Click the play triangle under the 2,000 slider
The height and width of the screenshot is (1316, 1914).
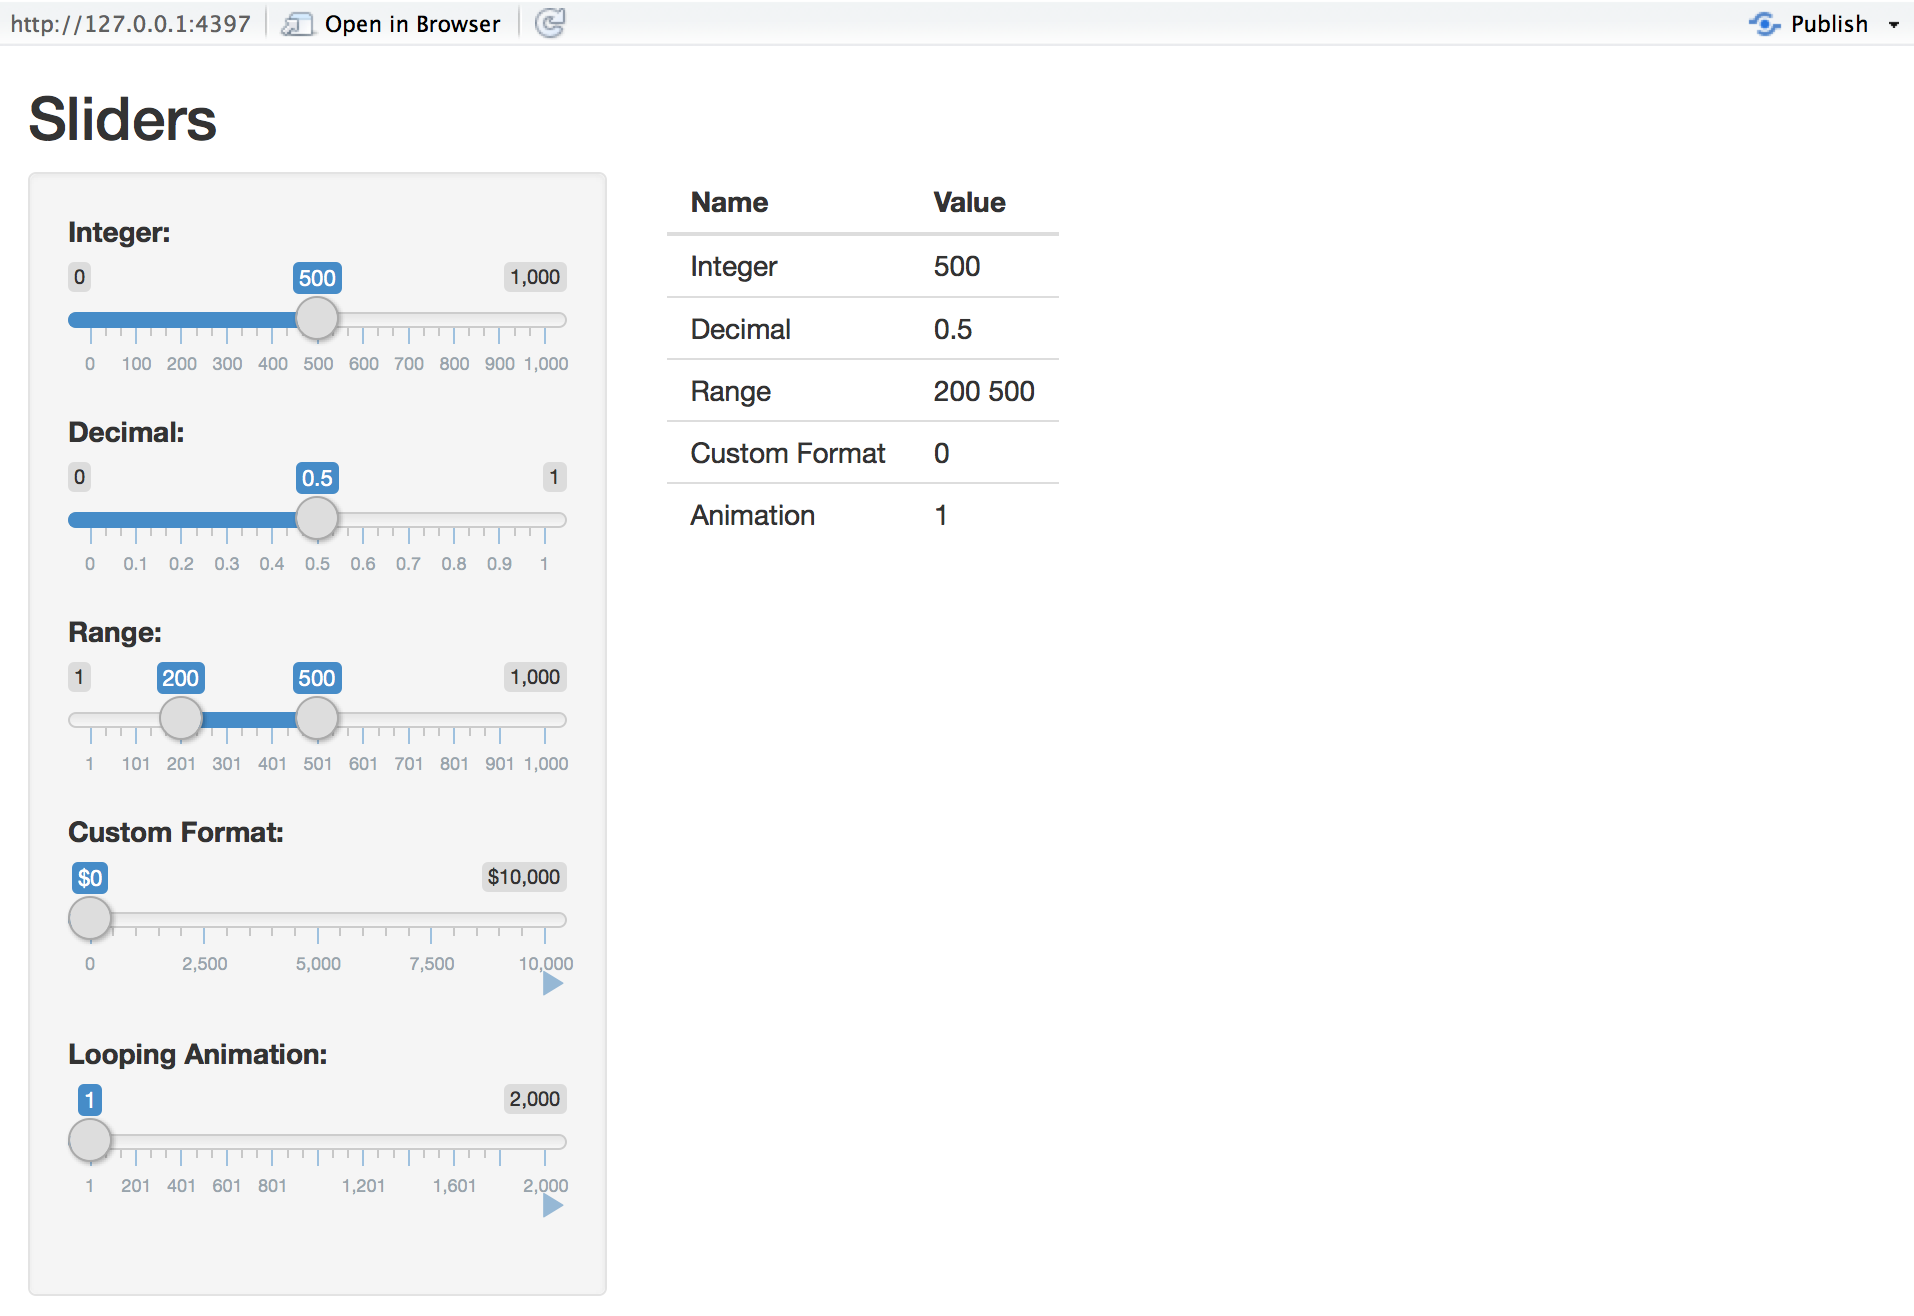(x=554, y=1205)
